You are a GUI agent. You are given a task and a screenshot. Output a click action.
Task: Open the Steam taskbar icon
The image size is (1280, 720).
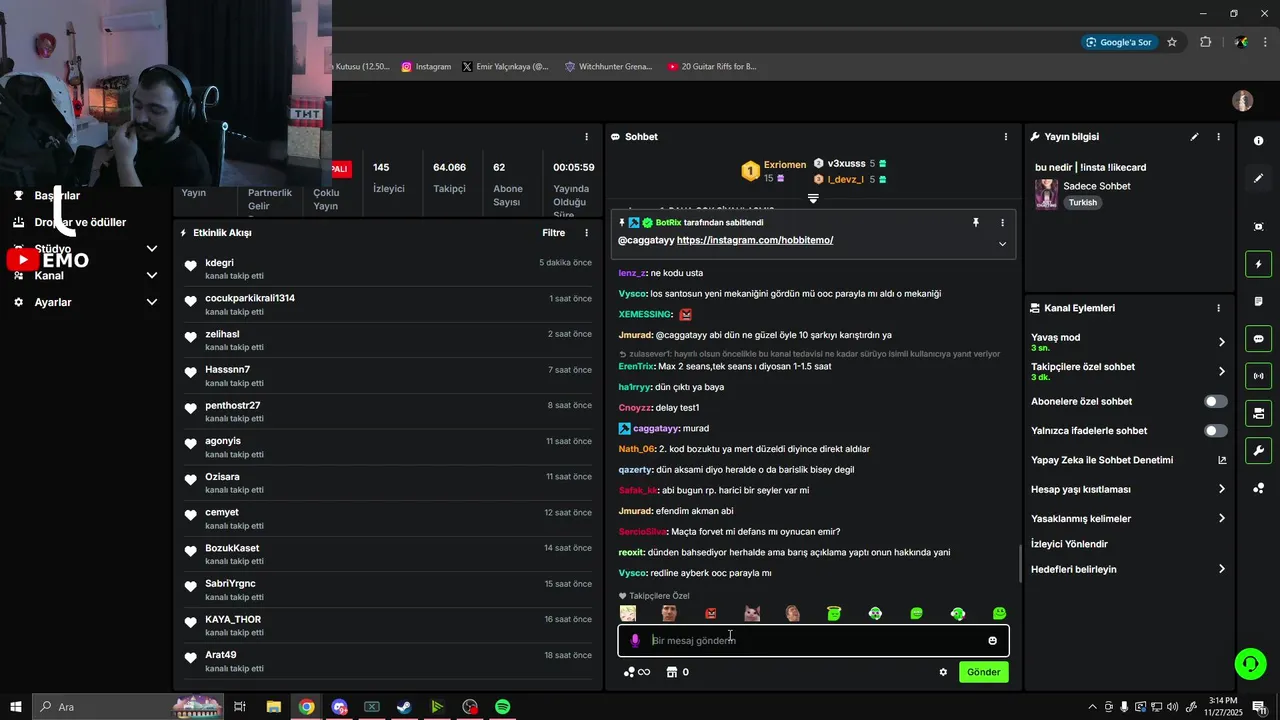click(404, 707)
